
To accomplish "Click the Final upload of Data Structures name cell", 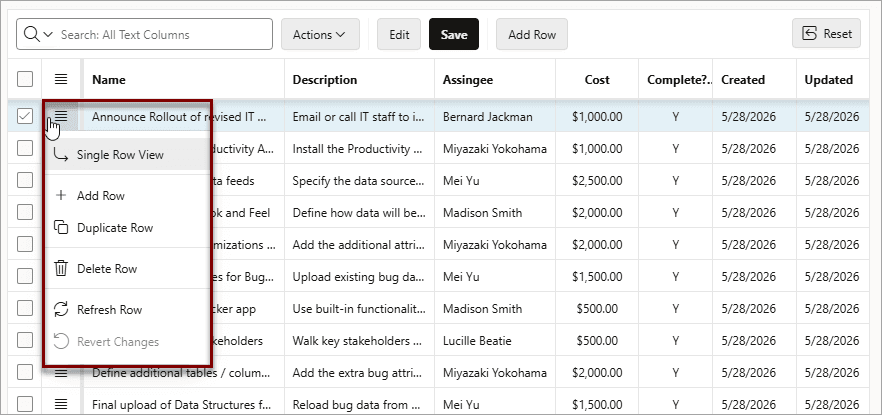I will click(x=184, y=404).
